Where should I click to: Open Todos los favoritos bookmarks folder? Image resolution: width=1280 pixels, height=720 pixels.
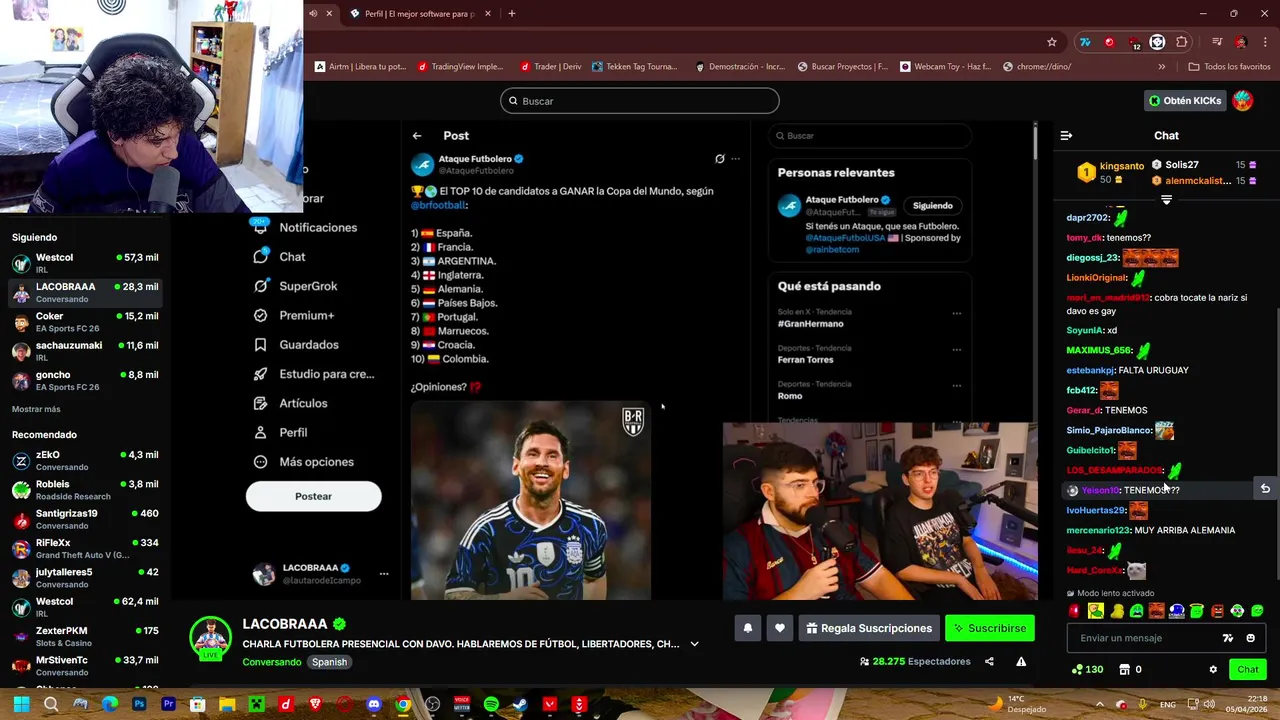point(1229,66)
